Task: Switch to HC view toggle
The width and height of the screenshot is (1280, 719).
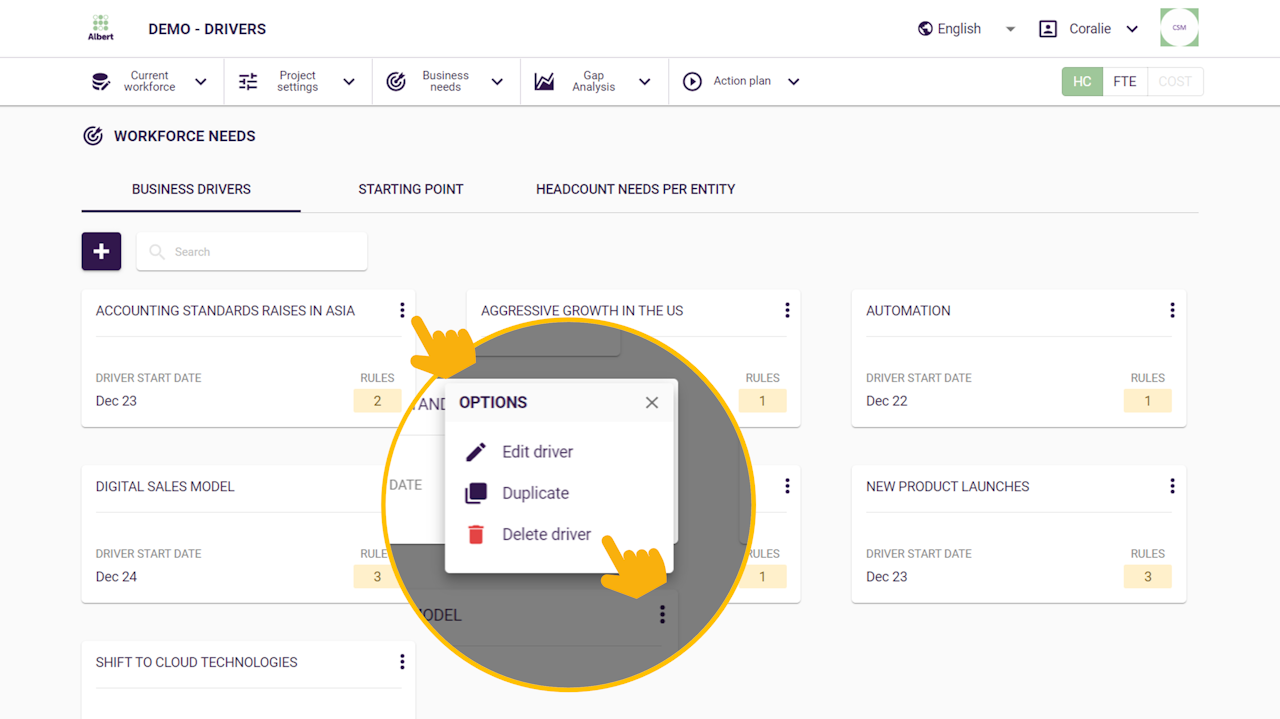Action: [1082, 82]
